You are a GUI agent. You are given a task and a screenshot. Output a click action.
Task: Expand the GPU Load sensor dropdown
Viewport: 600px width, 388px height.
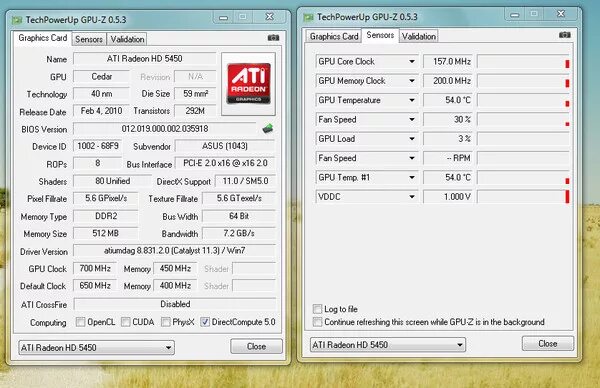tap(412, 139)
